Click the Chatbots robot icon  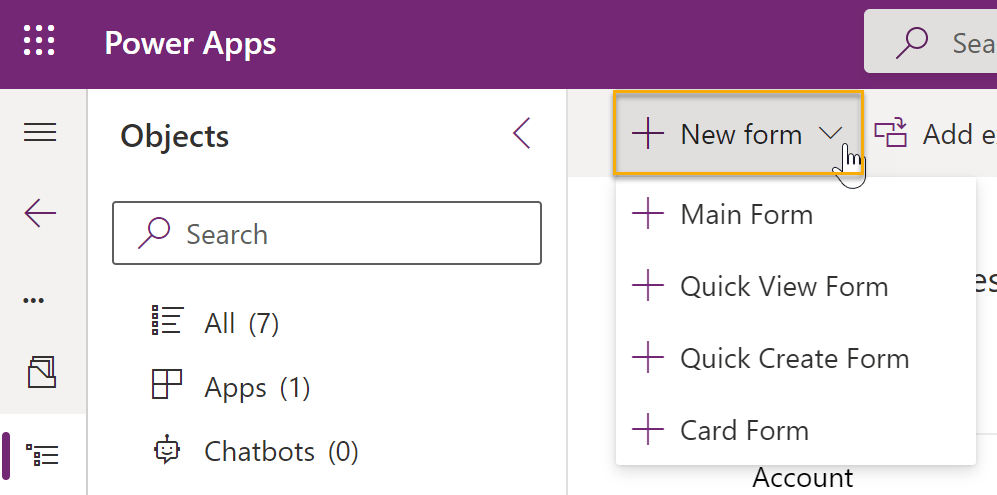[167, 451]
